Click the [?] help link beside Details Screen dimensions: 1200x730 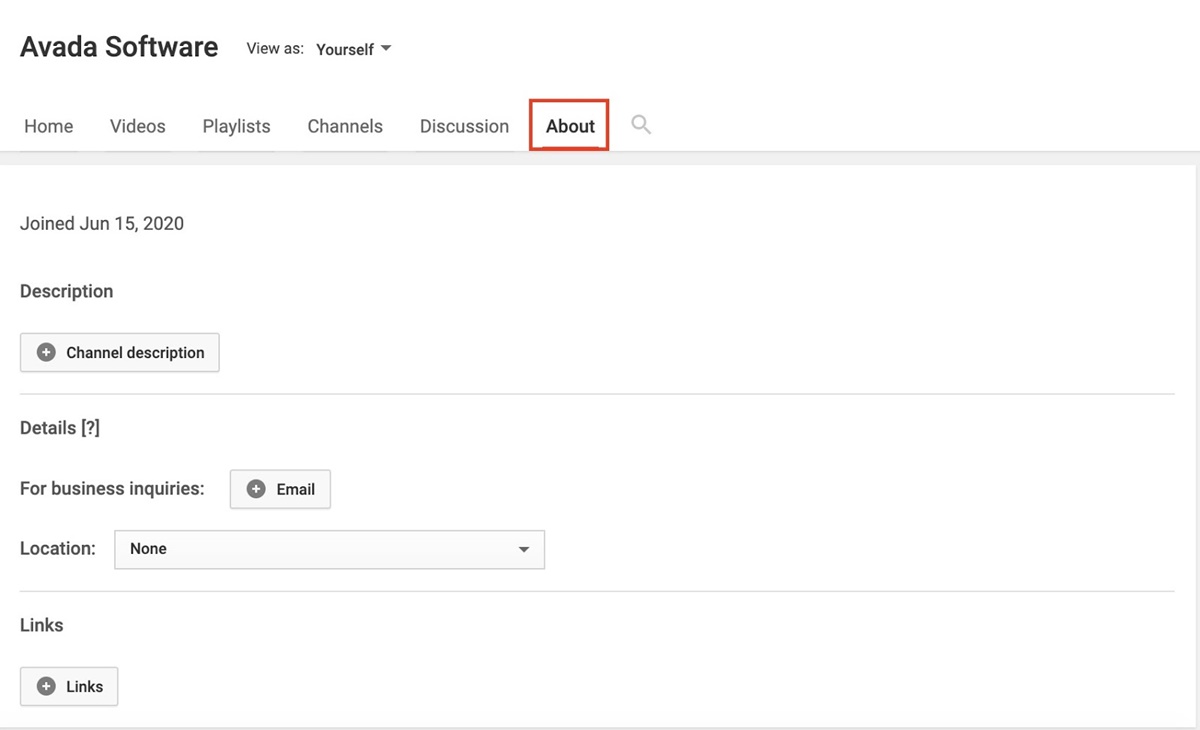tap(90, 428)
